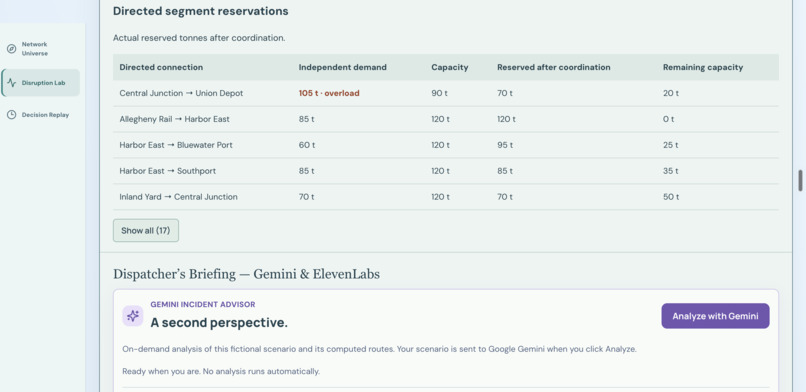Viewport: 806px width, 392px height.
Task: Click GEMINI INCIDENT ADVISOR label
Action: point(203,305)
